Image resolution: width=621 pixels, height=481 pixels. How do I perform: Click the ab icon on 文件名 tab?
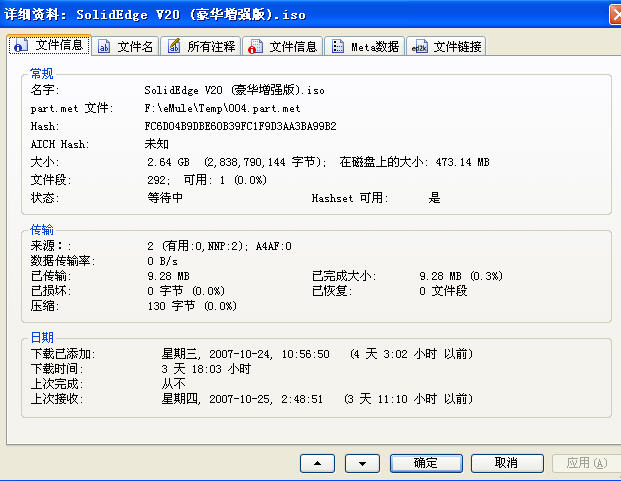coord(104,47)
